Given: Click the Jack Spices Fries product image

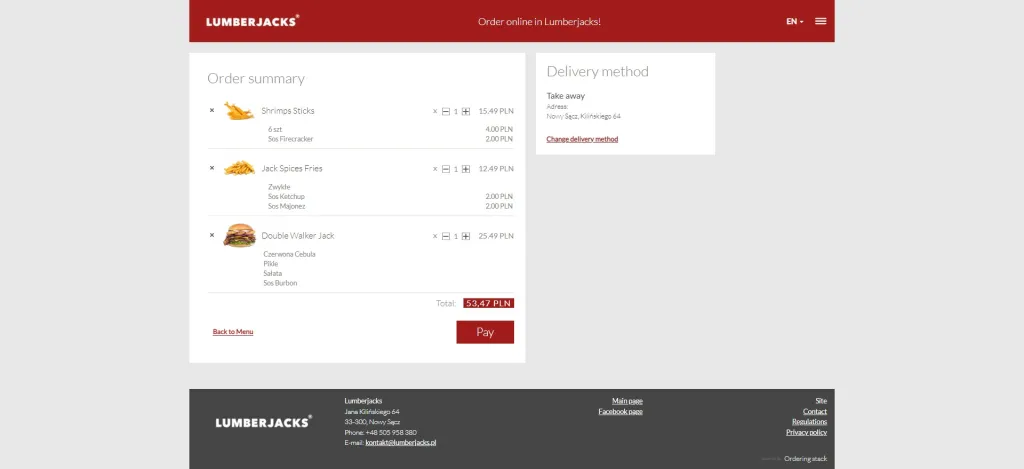Looking at the screenshot, I should click(239, 169).
